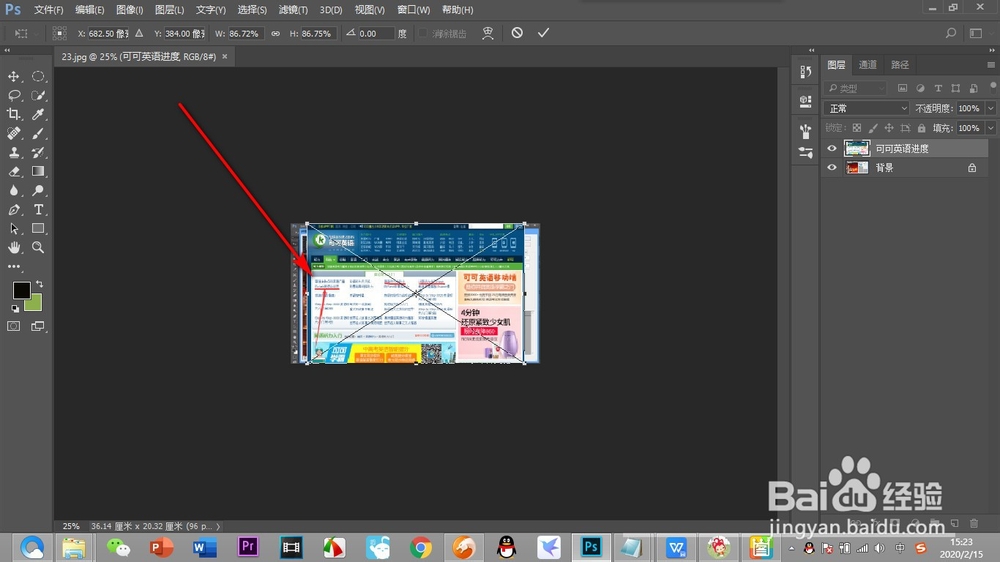Viewport: 1000px width, 562px height.
Task: Reset default foreground and background colors
Action: [x=15, y=309]
